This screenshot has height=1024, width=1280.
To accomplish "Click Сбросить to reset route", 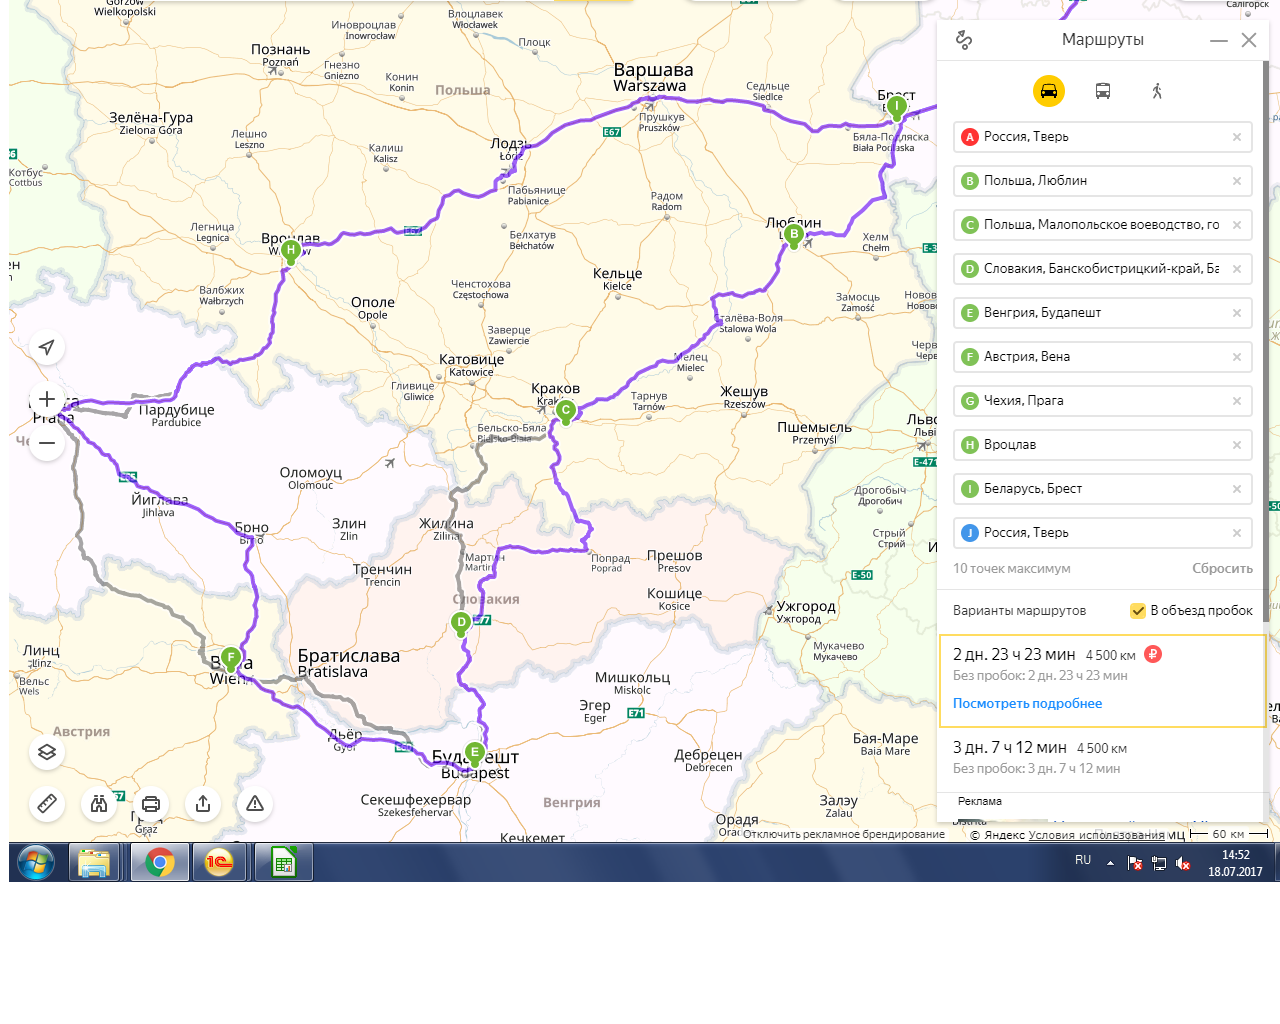I will tap(1222, 568).
